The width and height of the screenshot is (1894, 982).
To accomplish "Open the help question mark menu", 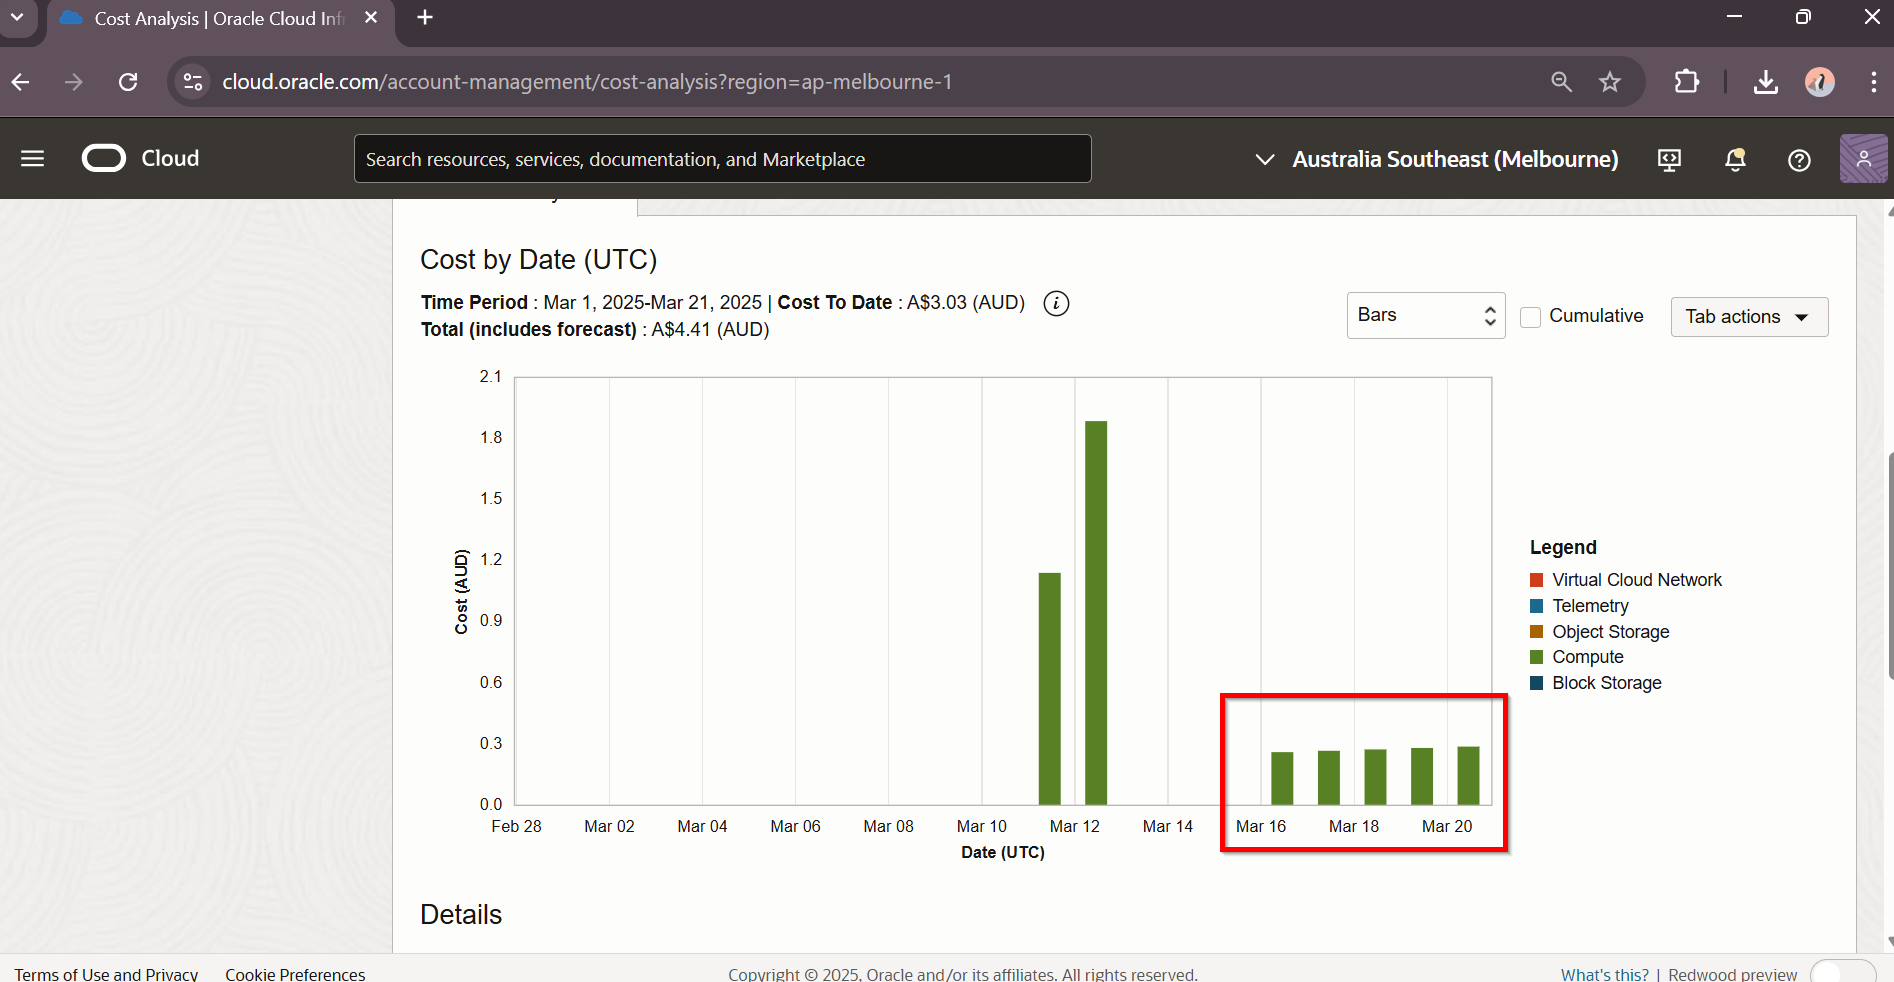I will pos(1799,160).
